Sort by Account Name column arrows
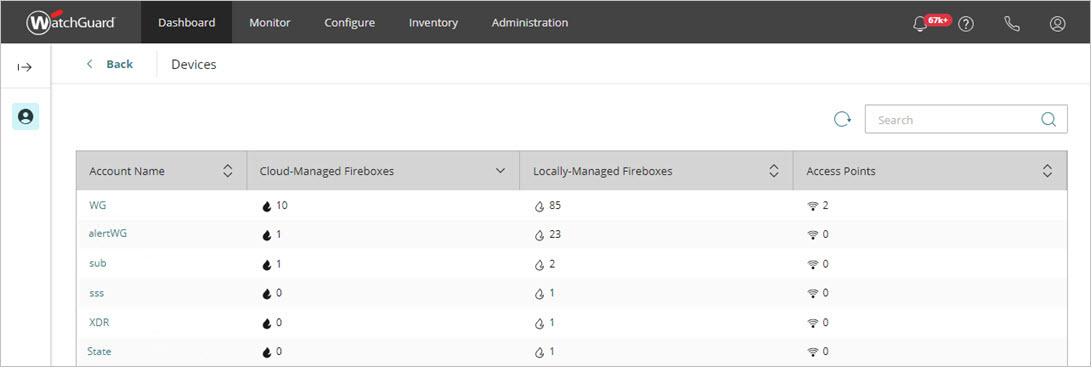The height and width of the screenshot is (367, 1091). [x=227, y=171]
